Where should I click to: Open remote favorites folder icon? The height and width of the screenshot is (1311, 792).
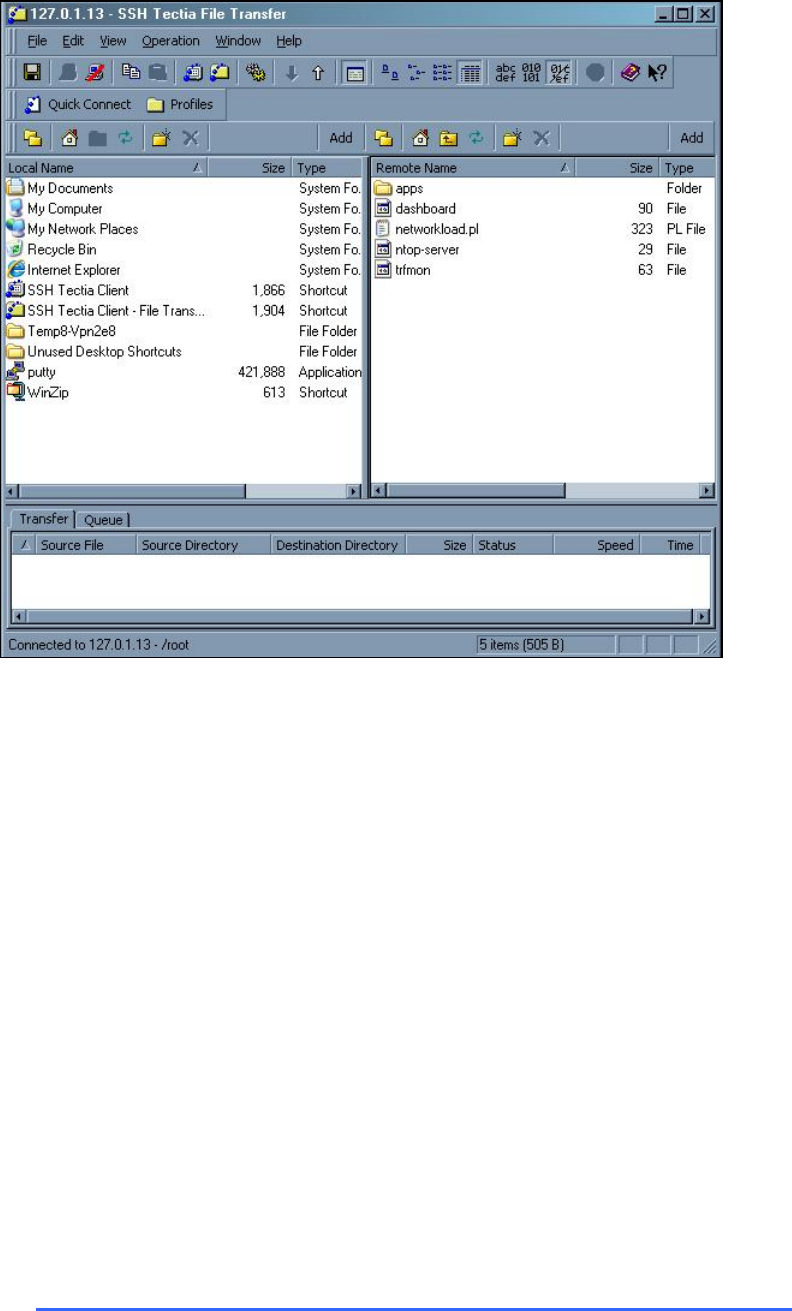click(x=384, y=138)
